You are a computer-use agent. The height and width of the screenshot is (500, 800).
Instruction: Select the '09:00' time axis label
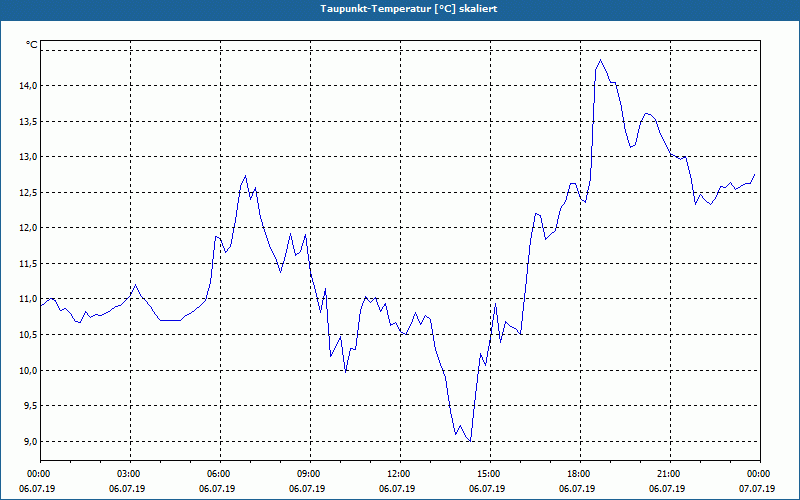tap(308, 474)
